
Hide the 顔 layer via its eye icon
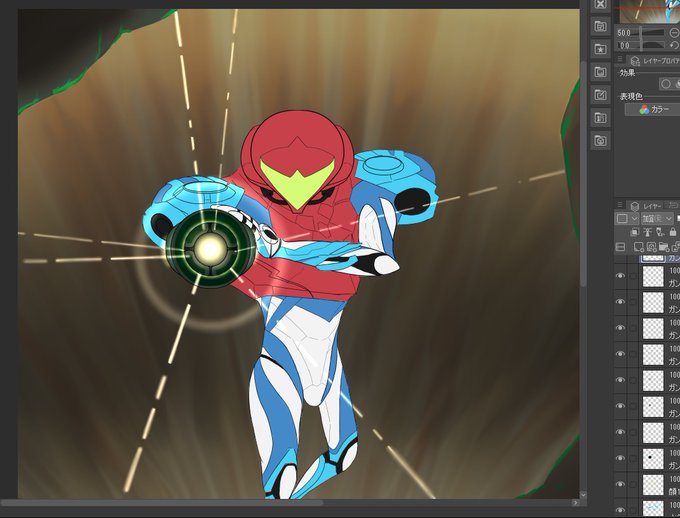point(621,484)
